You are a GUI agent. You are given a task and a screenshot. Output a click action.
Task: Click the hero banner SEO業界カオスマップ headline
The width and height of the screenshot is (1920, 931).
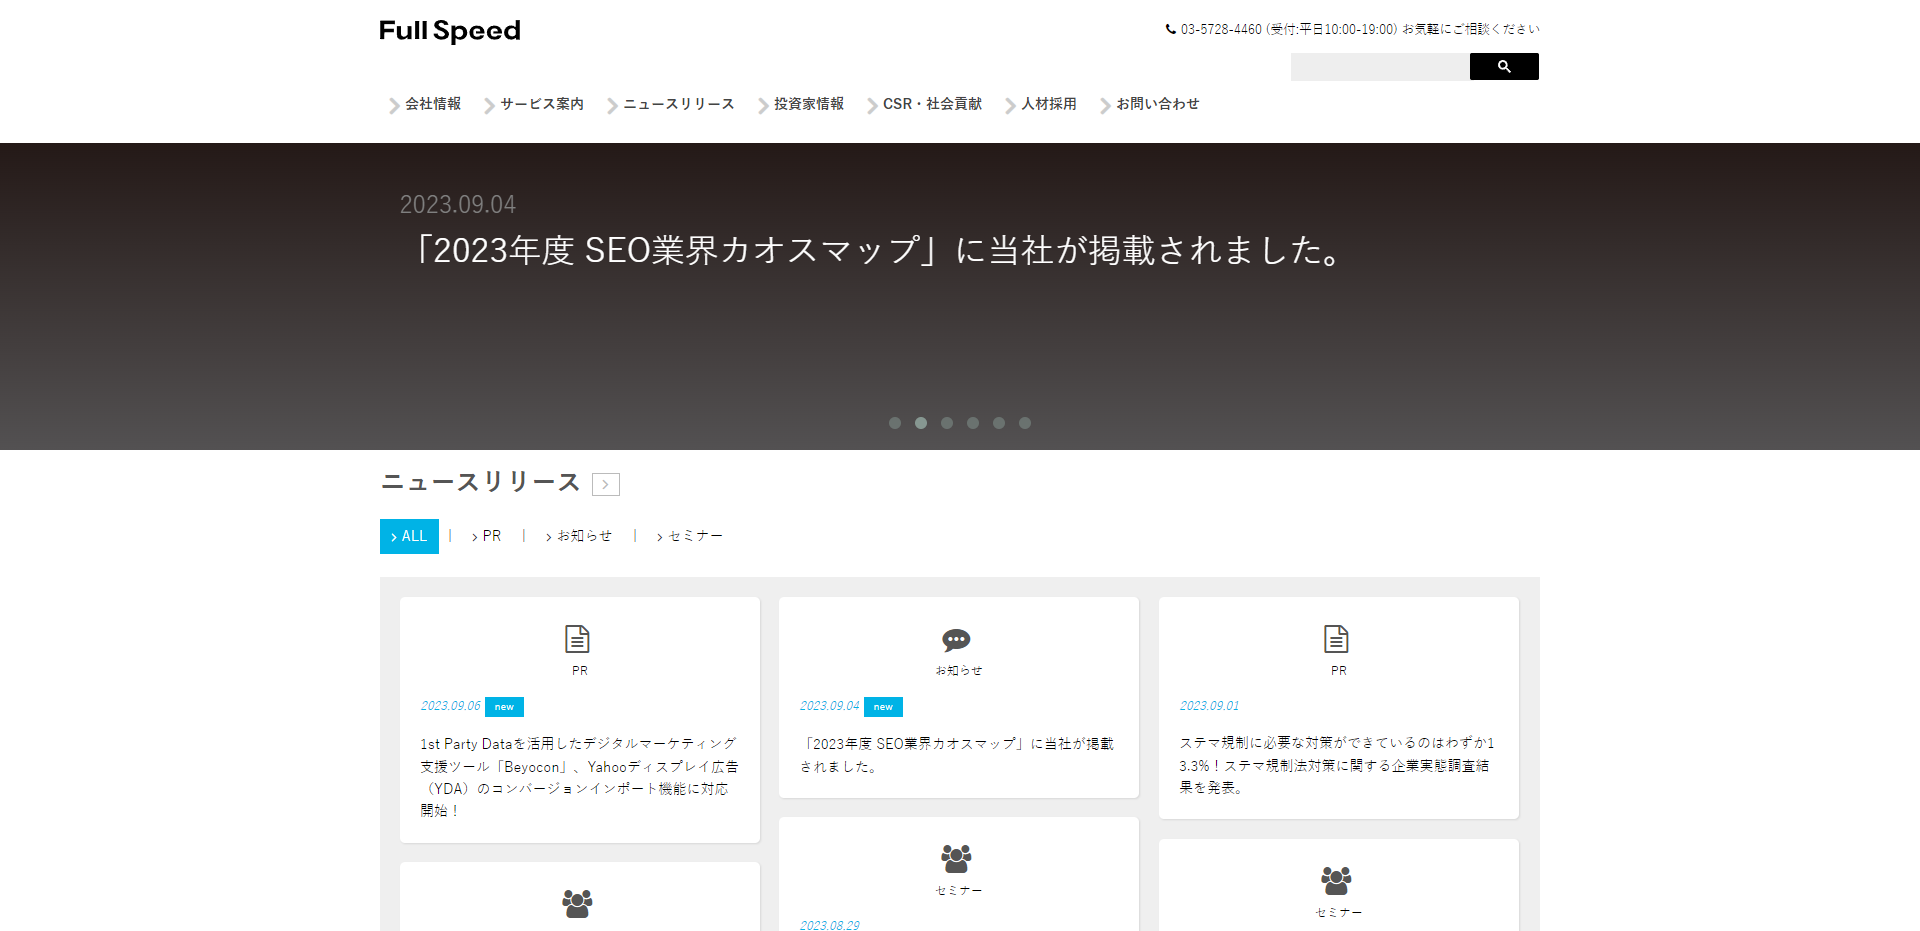[880, 250]
